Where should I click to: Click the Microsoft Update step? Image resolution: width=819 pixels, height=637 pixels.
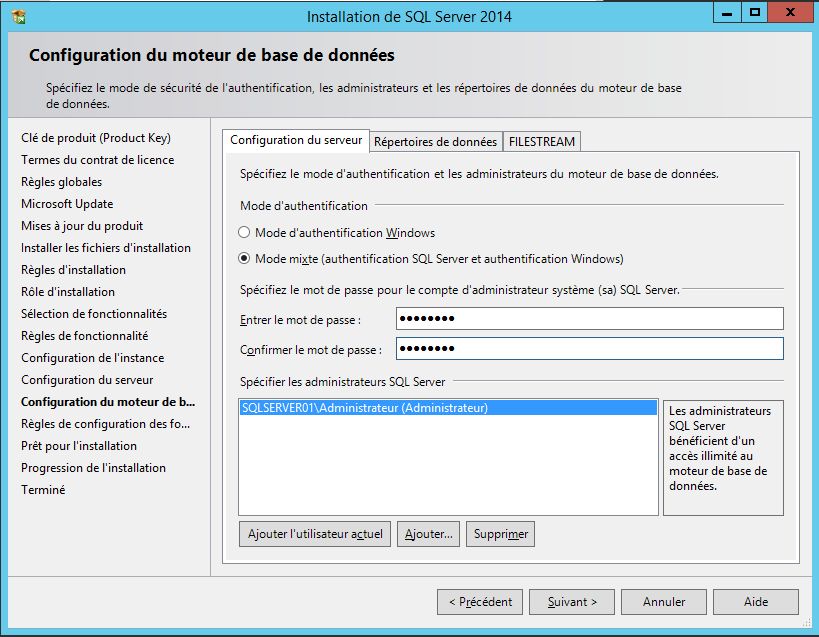point(67,204)
